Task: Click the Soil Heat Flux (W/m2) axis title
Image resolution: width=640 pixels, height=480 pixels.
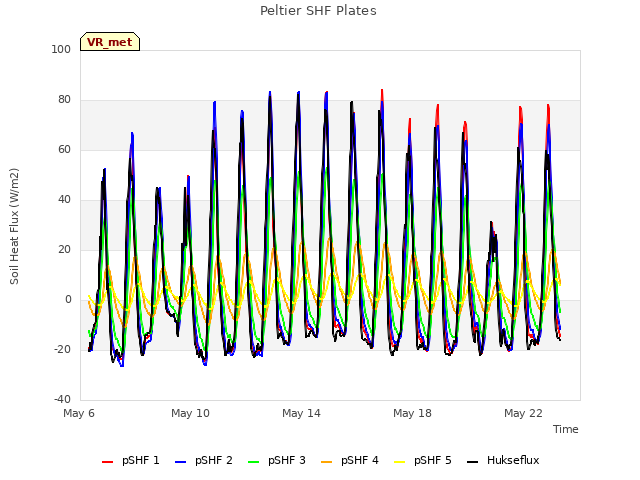Action: pyautogui.click(x=14, y=226)
